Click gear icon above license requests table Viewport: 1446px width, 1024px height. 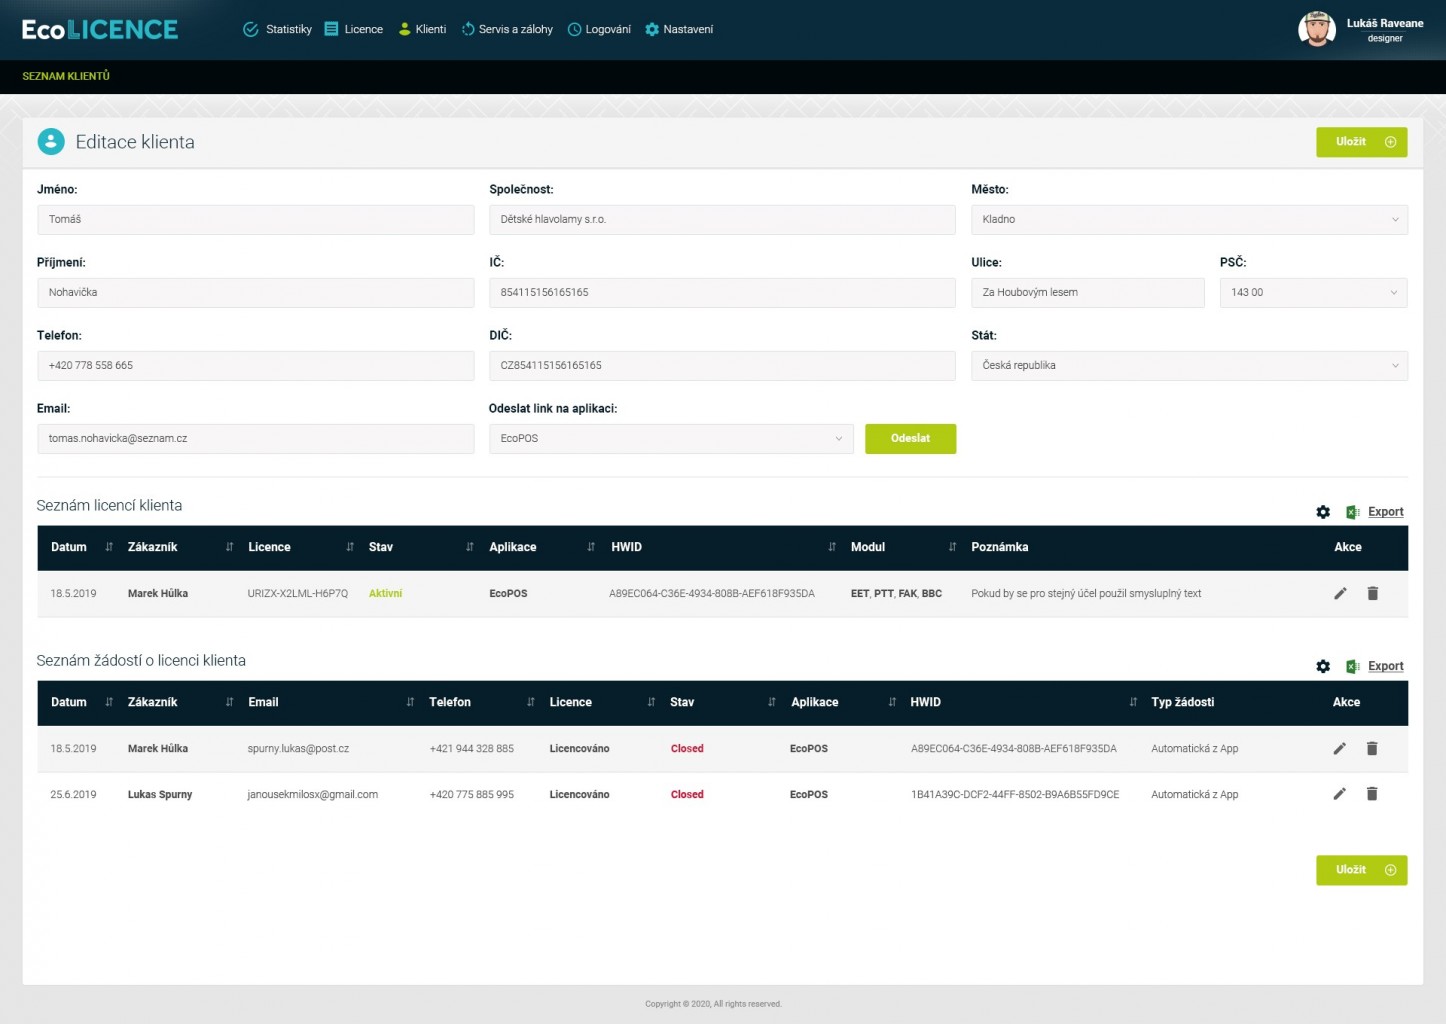pyautogui.click(x=1323, y=667)
